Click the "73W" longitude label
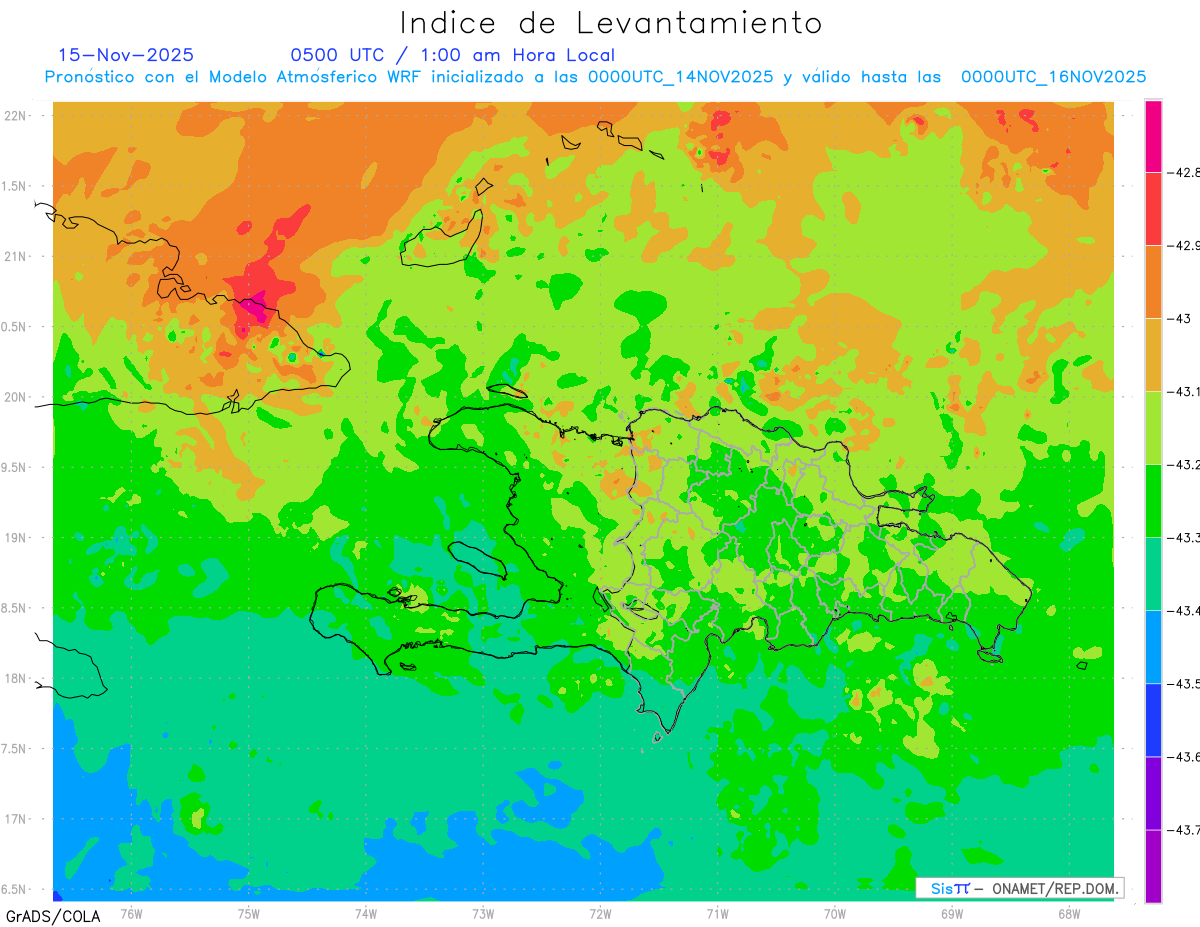Image resolution: width=1200 pixels, height=927 pixels. pos(483,913)
